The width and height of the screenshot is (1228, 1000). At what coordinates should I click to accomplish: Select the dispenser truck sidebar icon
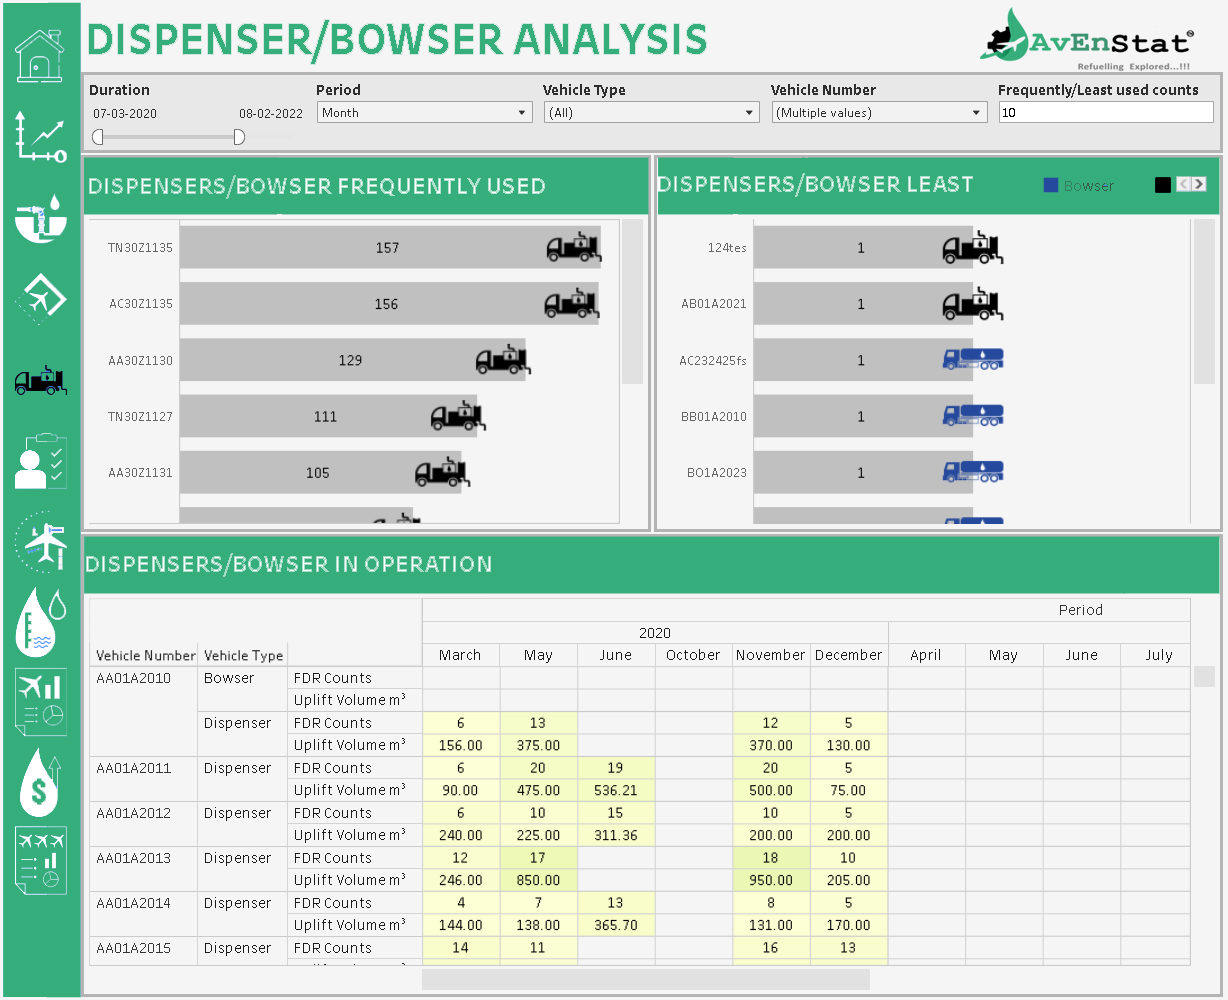pos(40,380)
